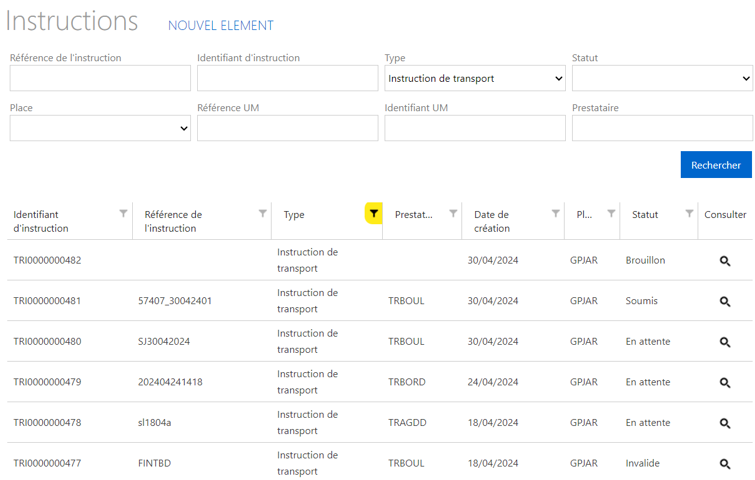Click the Invalide status cell
The width and height of the screenshot is (755, 480).
pos(642,463)
